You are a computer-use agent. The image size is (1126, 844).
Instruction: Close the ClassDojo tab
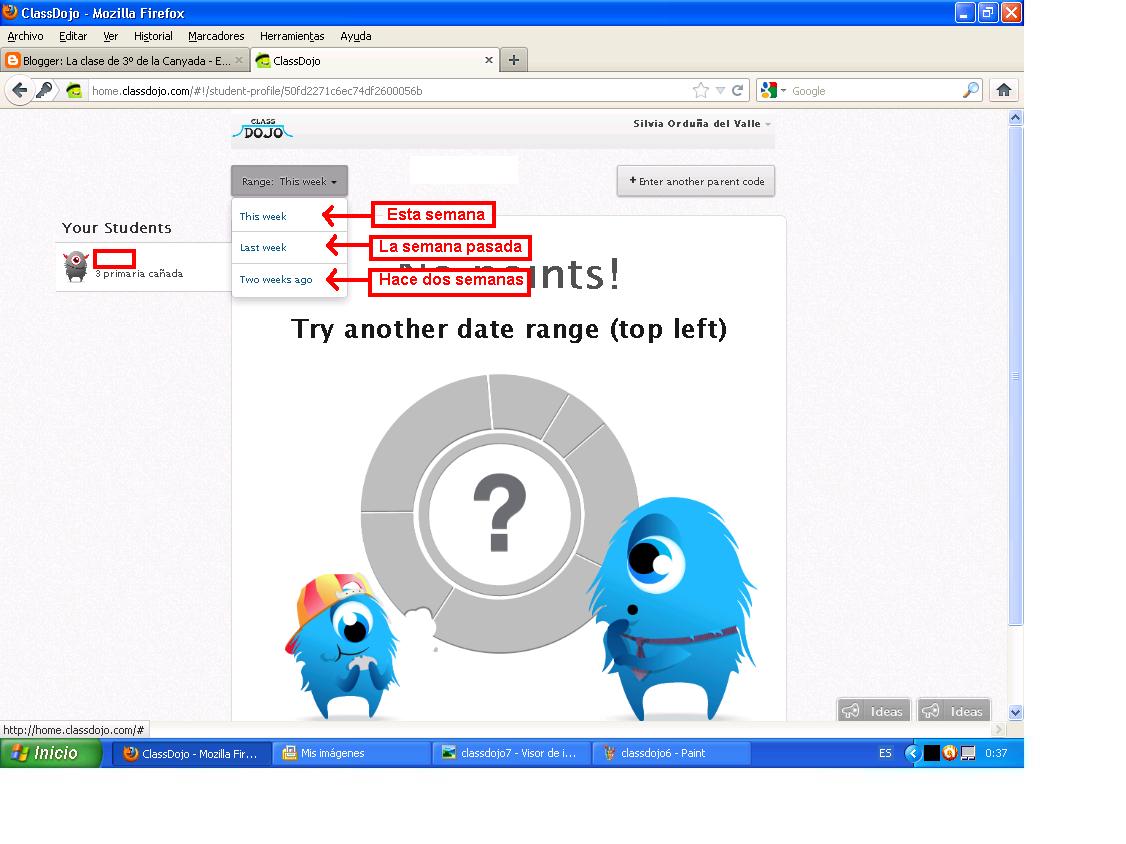[489, 60]
